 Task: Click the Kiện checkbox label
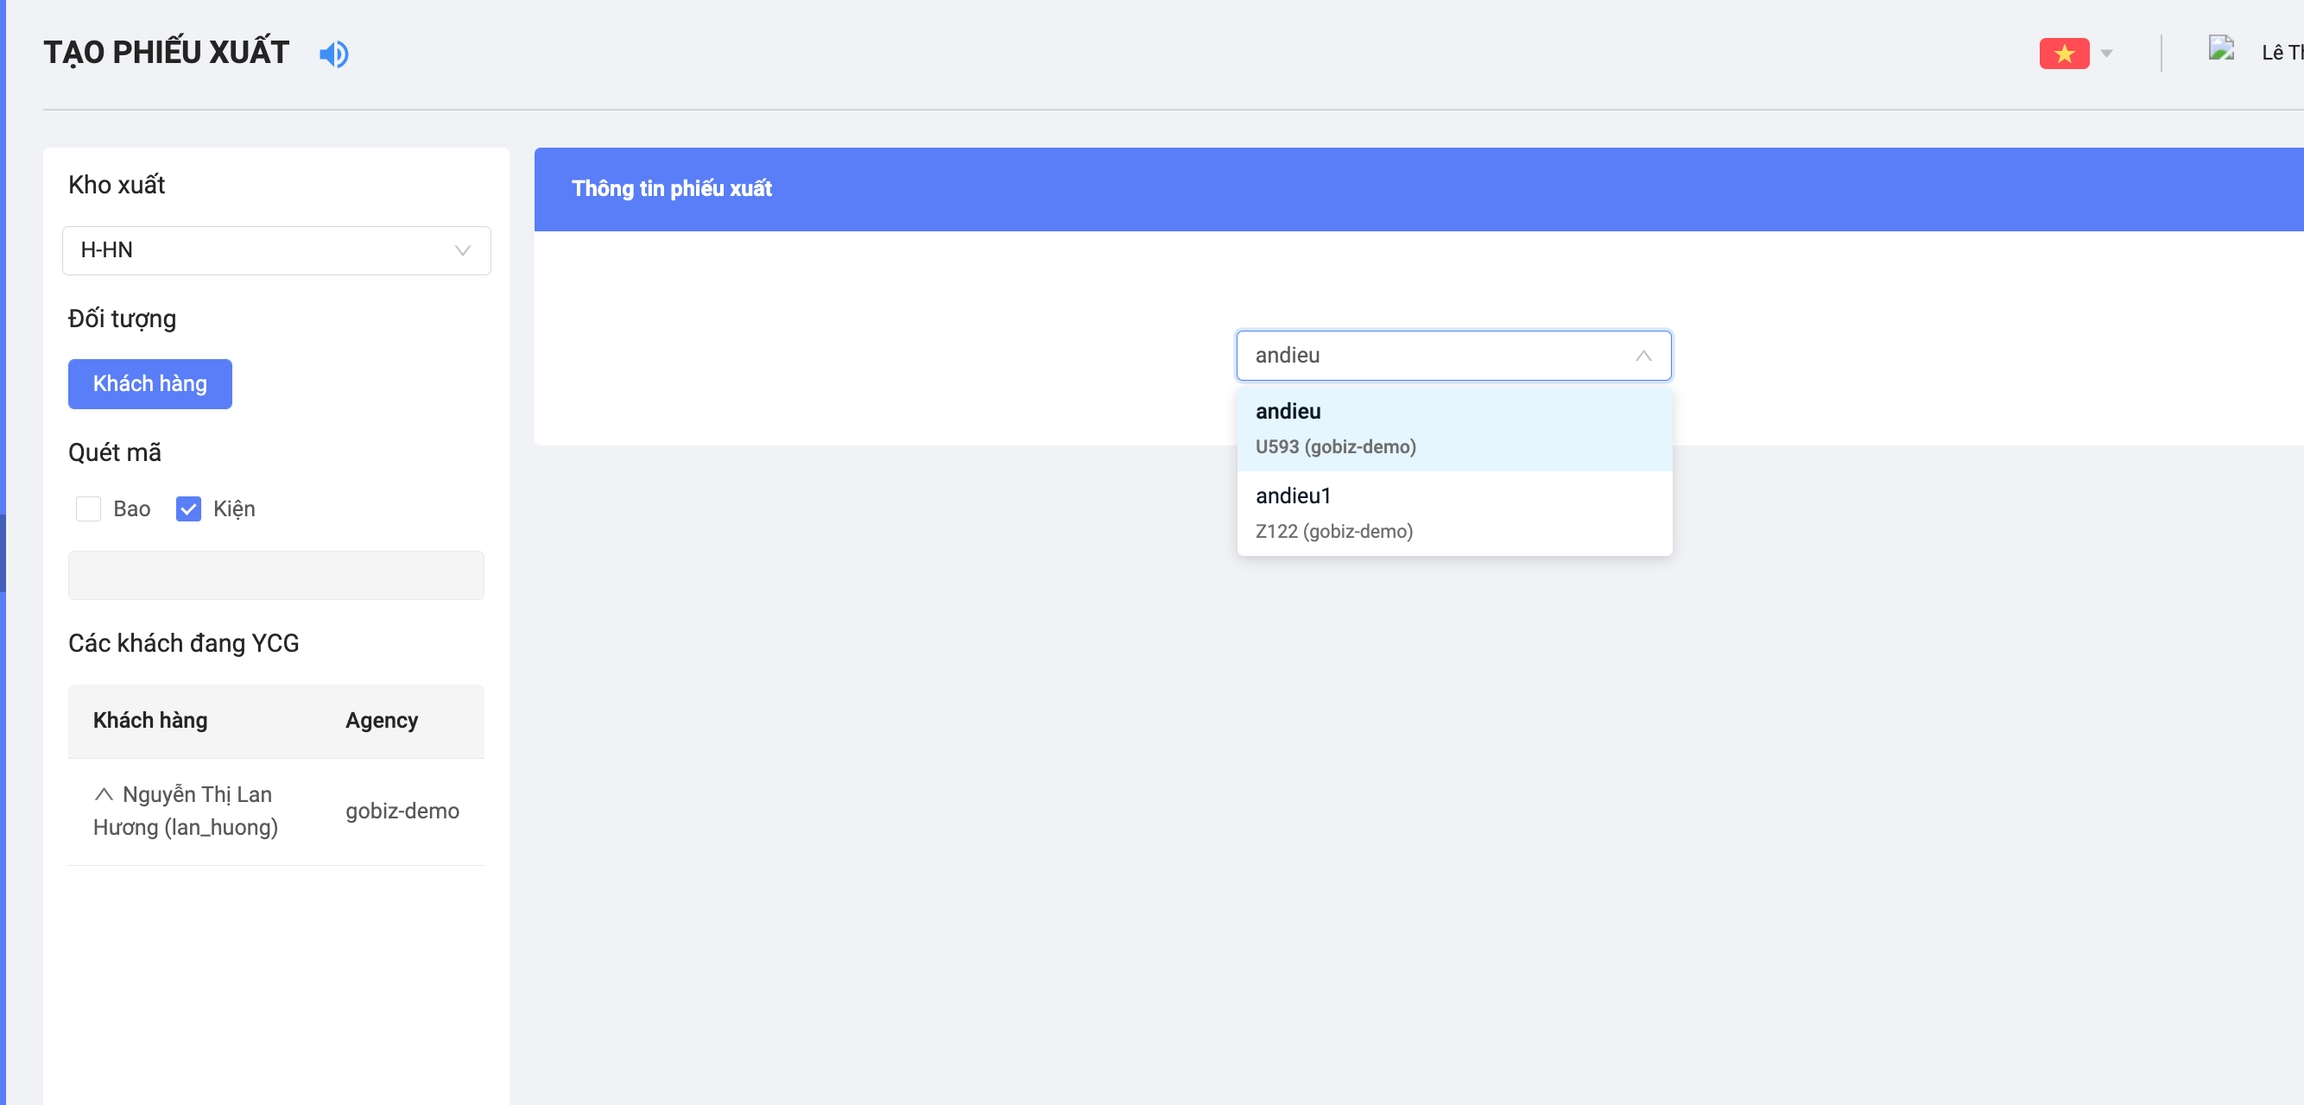[234, 509]
